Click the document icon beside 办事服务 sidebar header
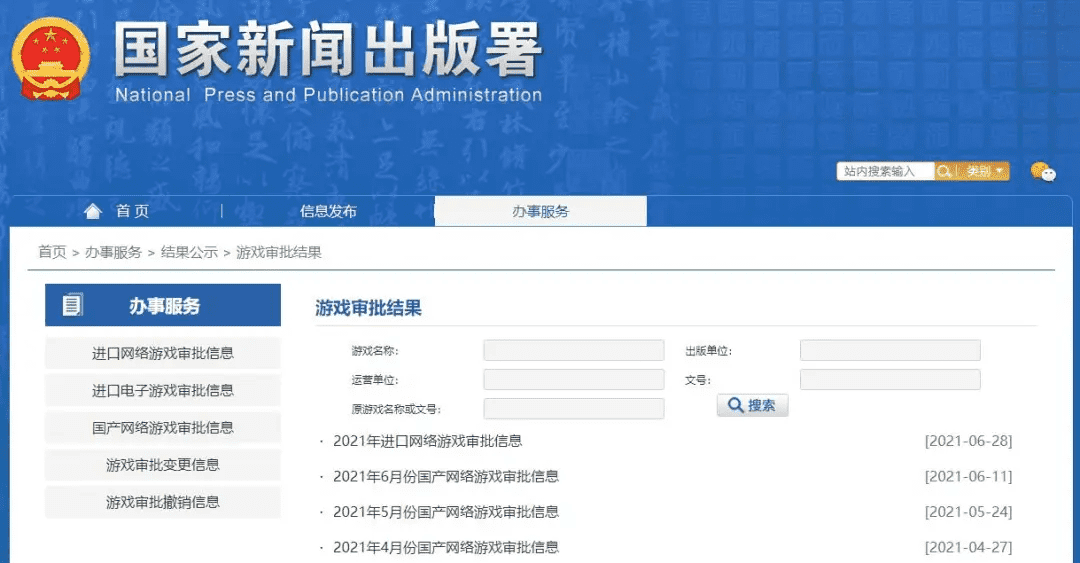 [x=72, y=305]
